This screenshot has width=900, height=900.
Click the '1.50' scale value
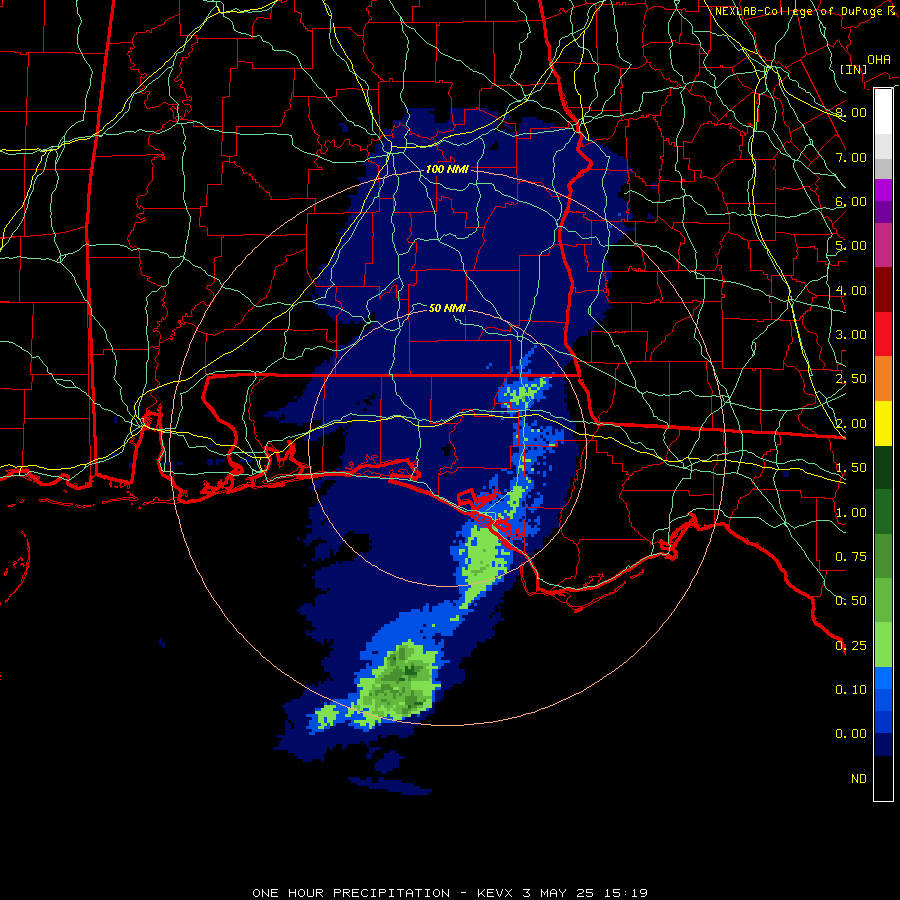pyautogui.click(x=851, y=468)
